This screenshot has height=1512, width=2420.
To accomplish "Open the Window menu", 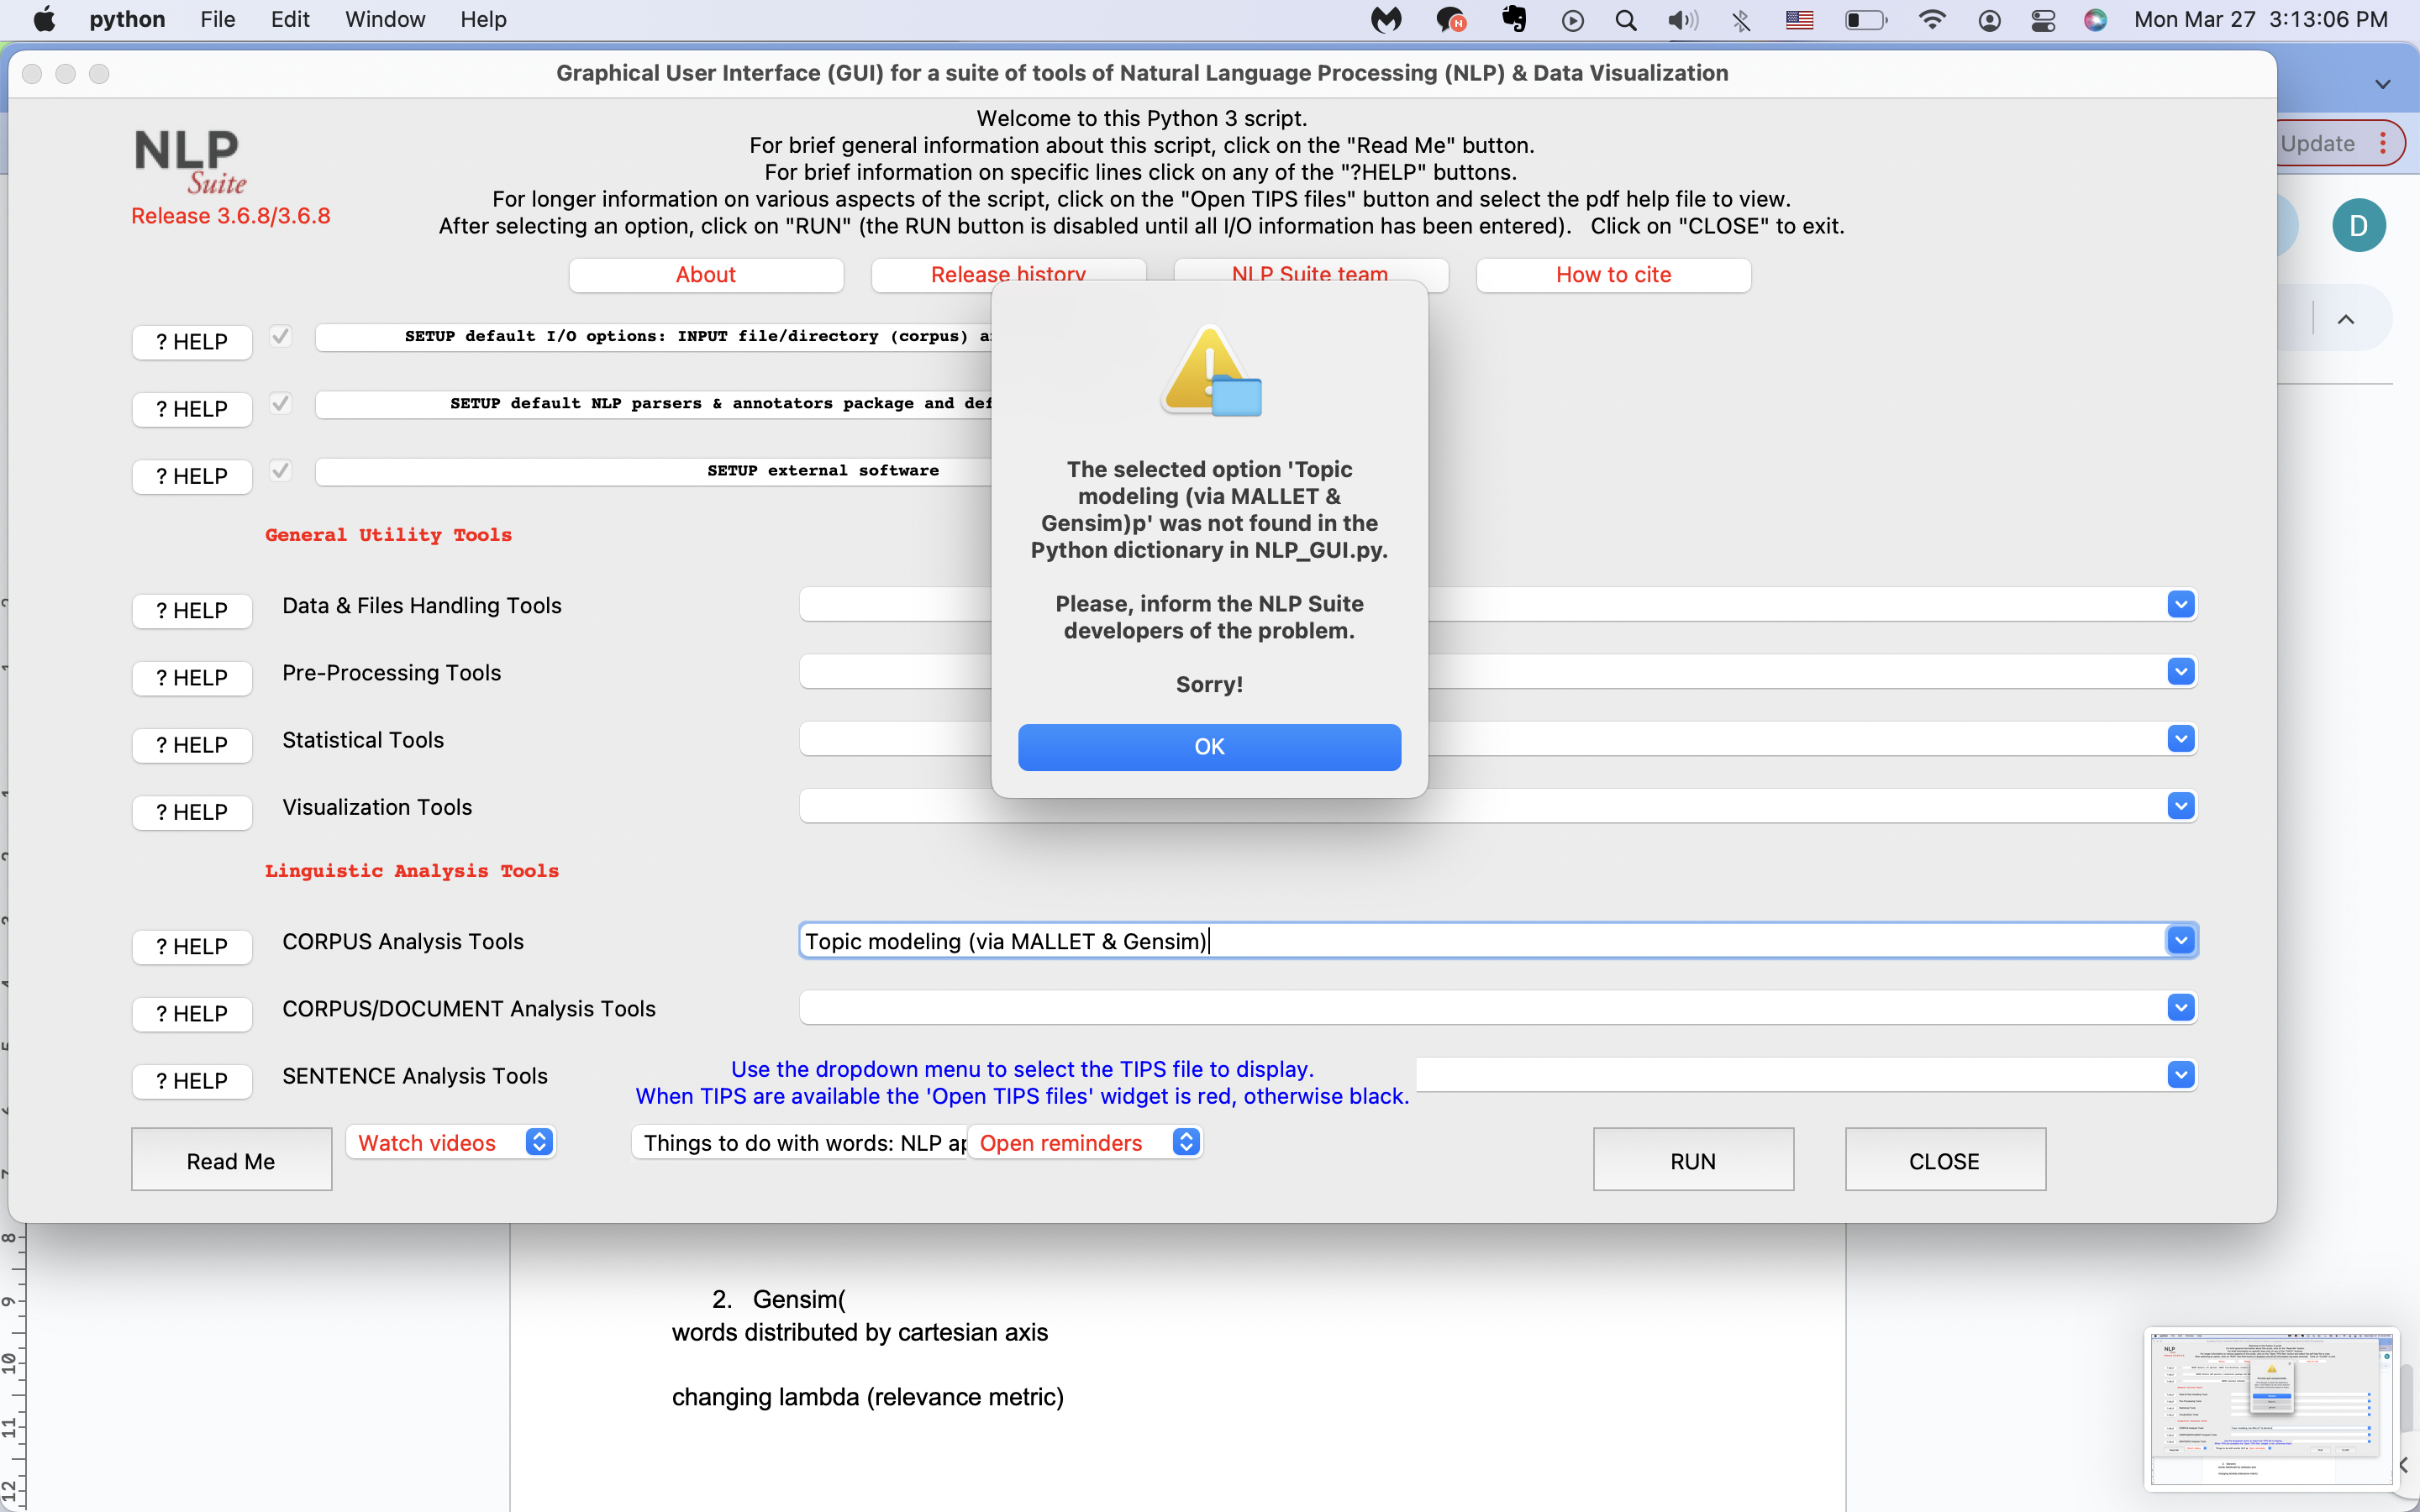I will point(385,20).
